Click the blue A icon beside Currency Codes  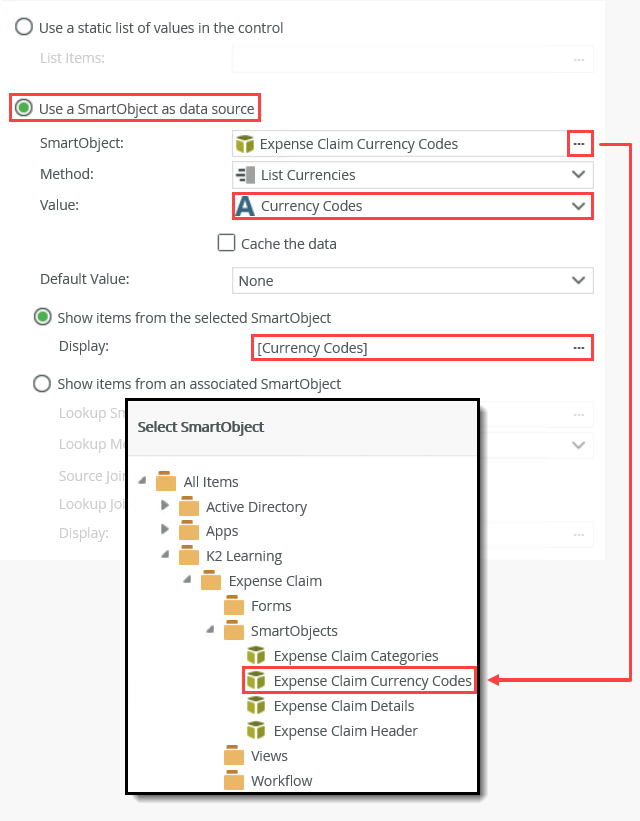(245, 206)
